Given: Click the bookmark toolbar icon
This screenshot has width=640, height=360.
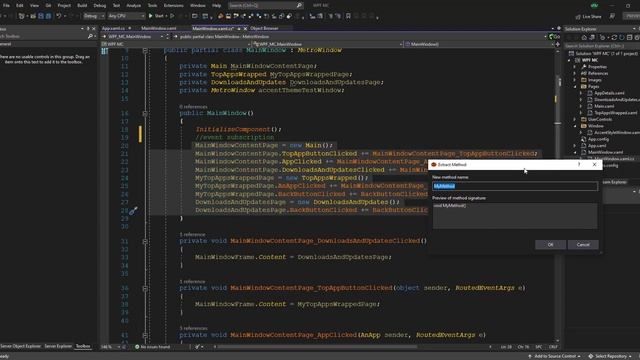Looking at the screenshot, I should (x=348, y=16).
